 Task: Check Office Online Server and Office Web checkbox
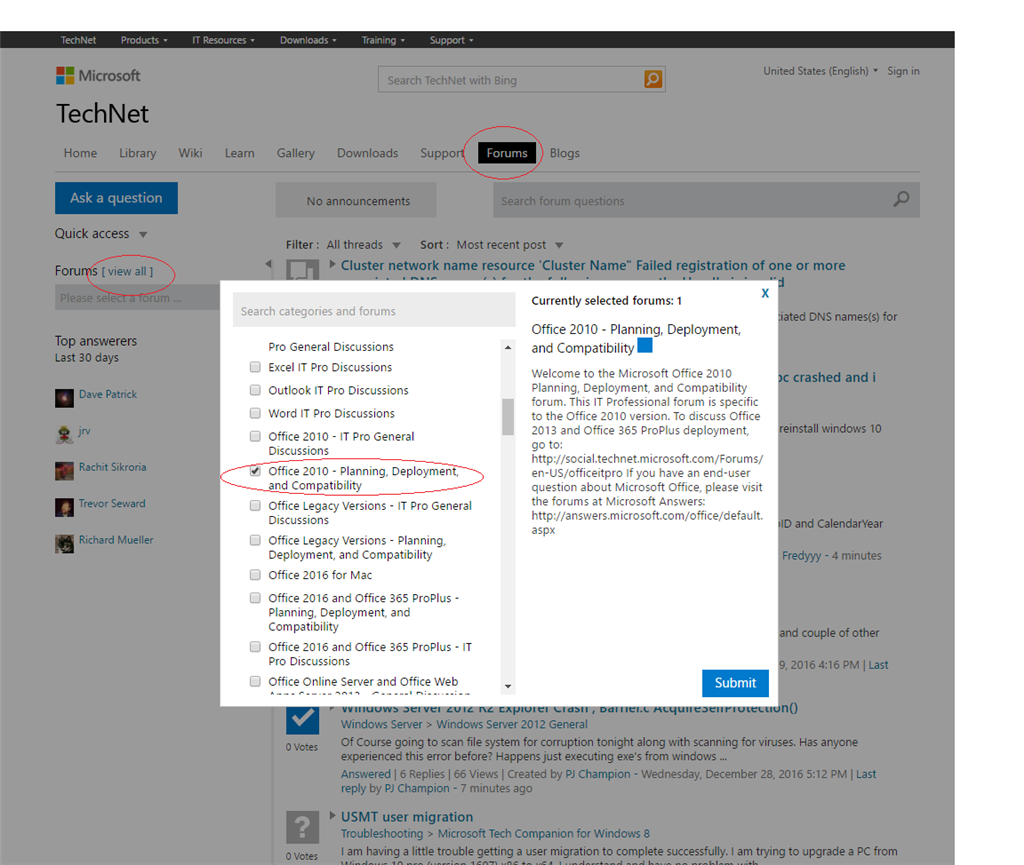click(x=255, y=681)
